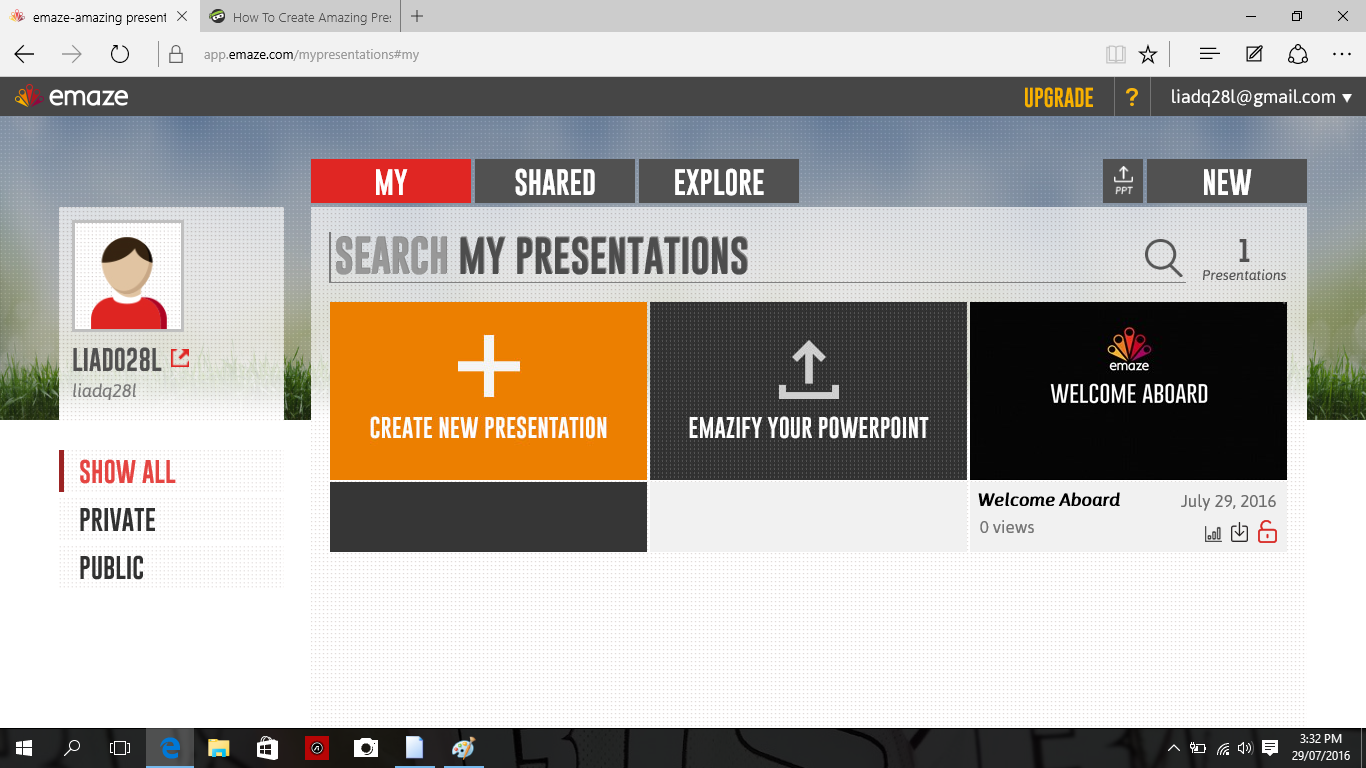1366x768 pixels.
Task: Refresh the browser page
Action: (120, 54)
